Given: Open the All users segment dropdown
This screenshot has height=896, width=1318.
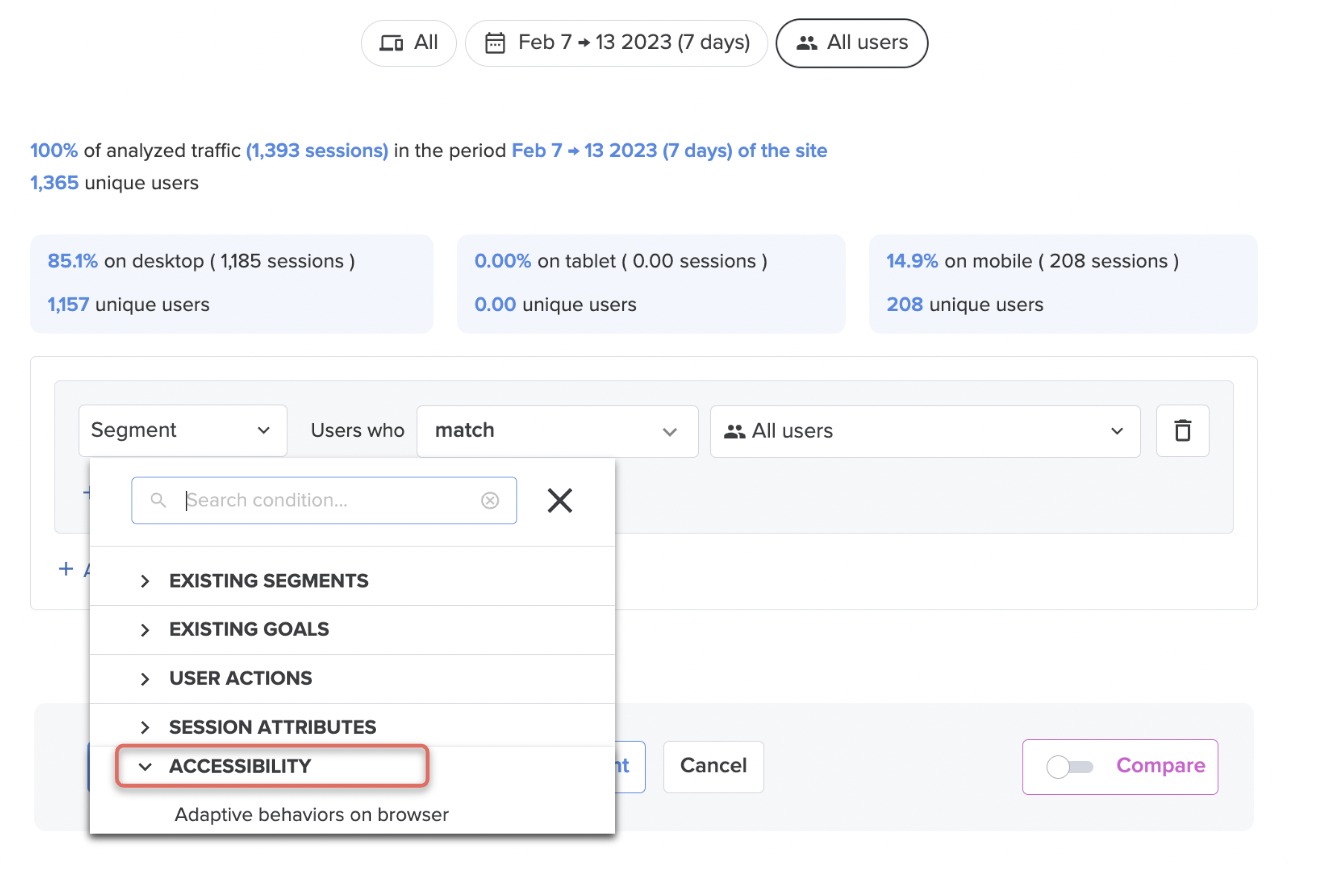Looking at the screenshot, I should point(925,431).
